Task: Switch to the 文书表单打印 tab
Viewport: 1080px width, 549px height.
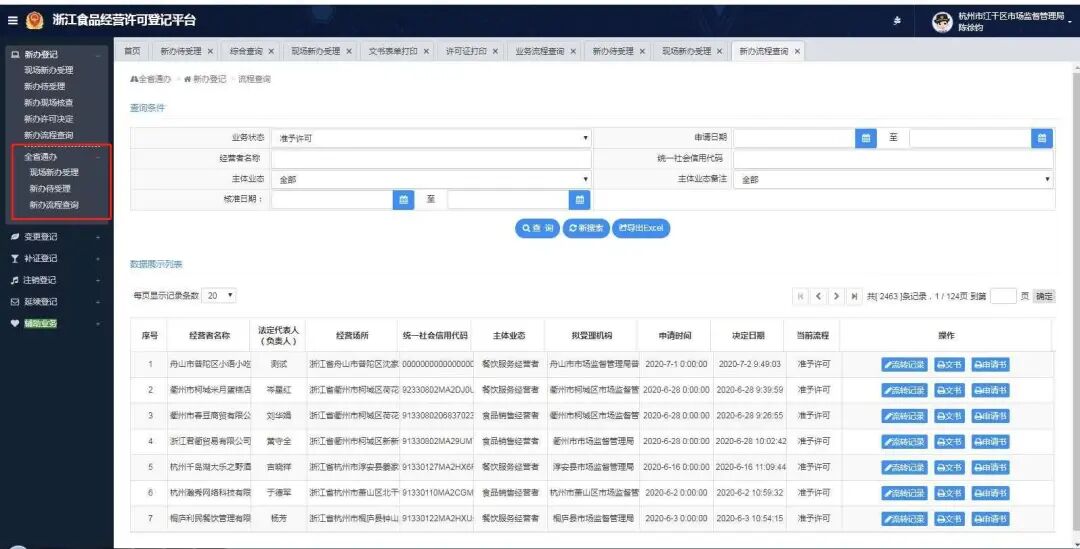Action: pyautogui.click(x=393, y=52)
